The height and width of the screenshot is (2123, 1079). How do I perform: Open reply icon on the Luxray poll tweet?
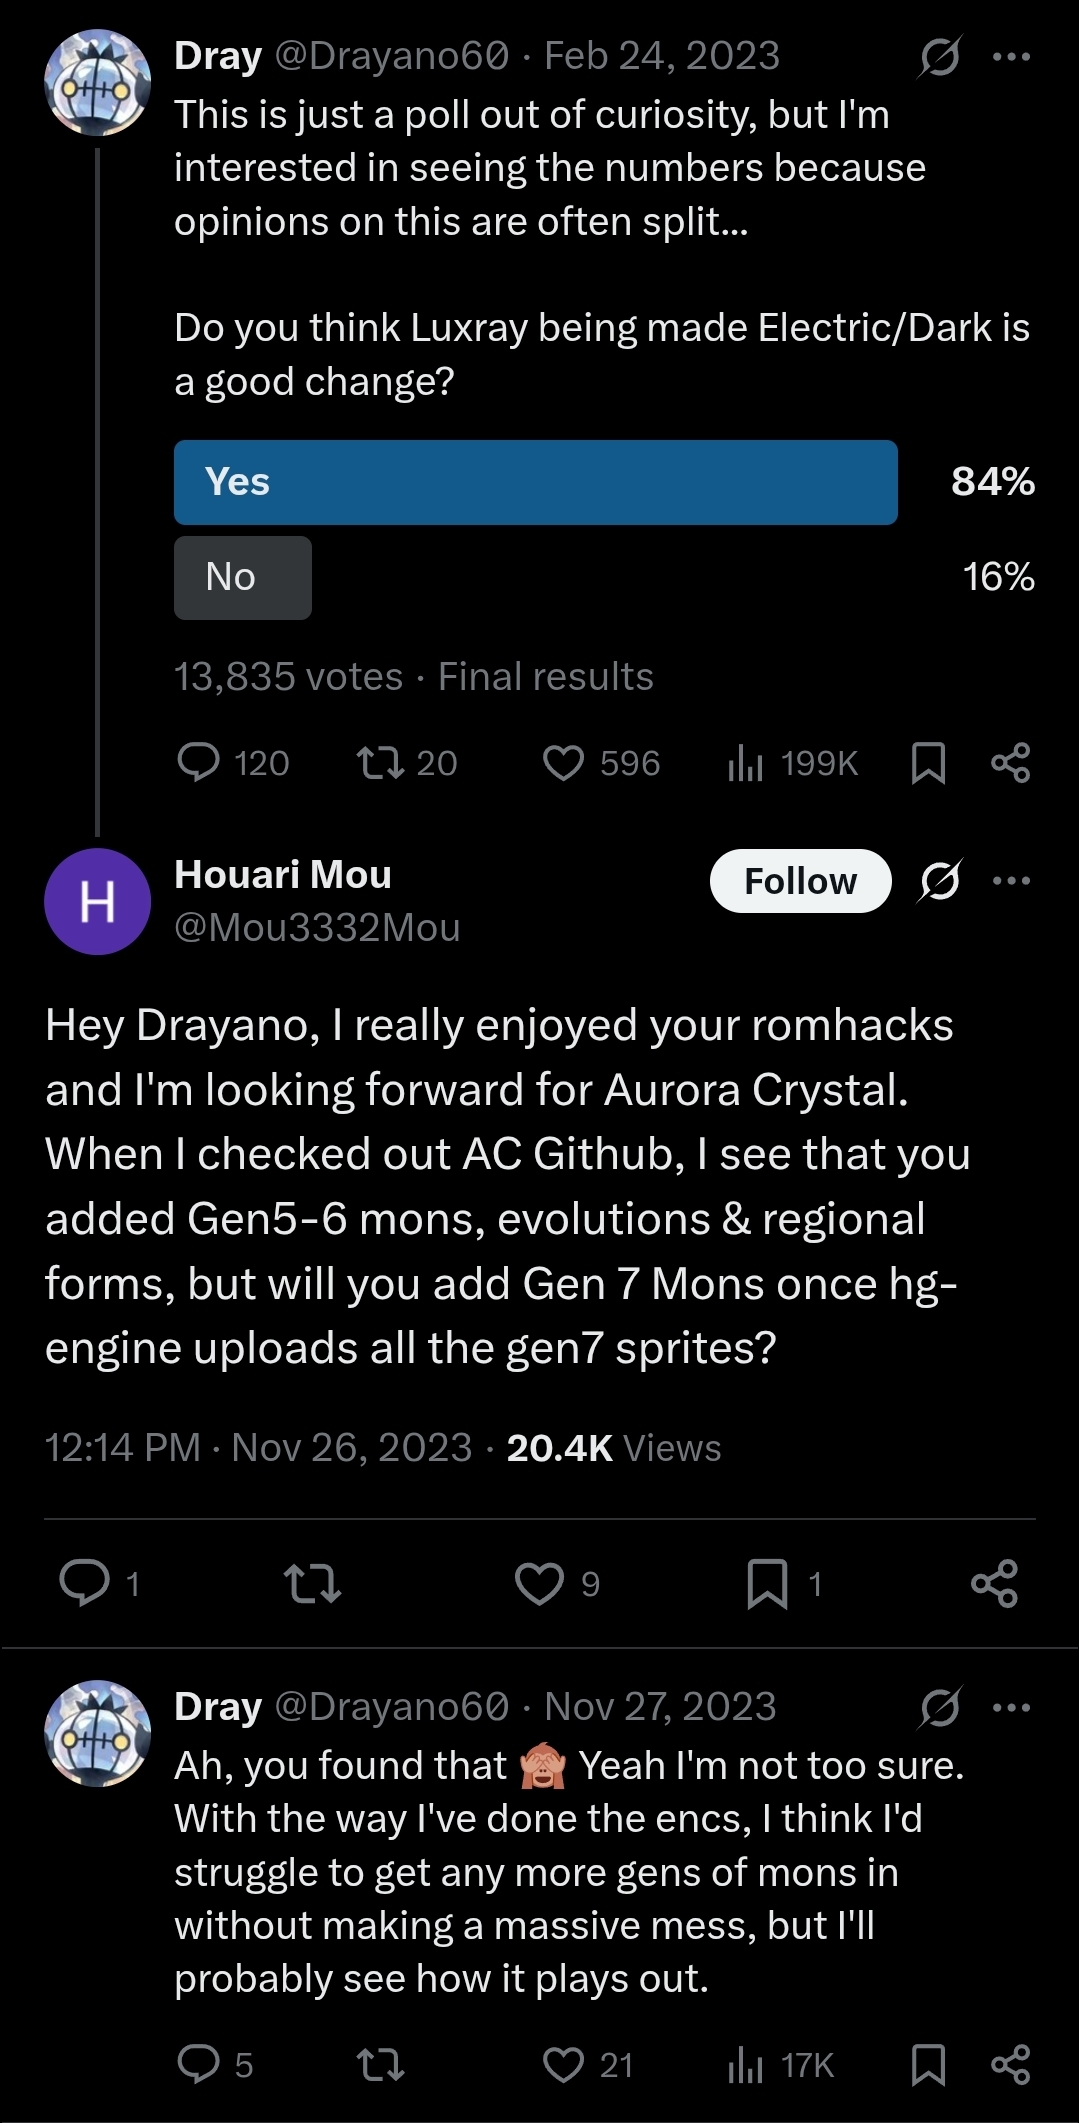199,763
